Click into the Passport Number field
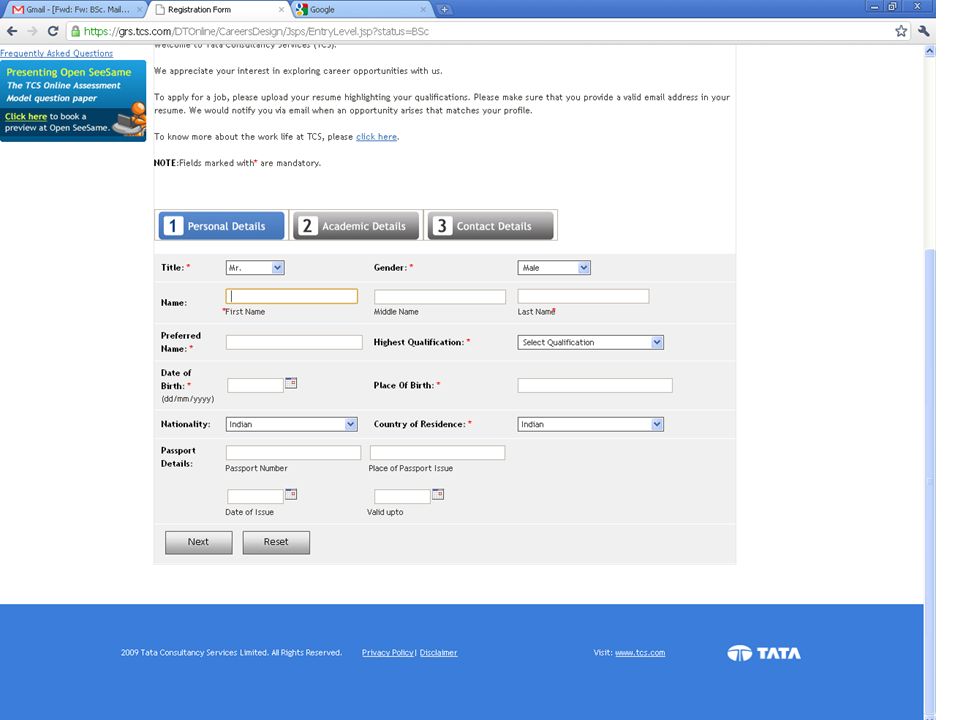 coord(293,452)
